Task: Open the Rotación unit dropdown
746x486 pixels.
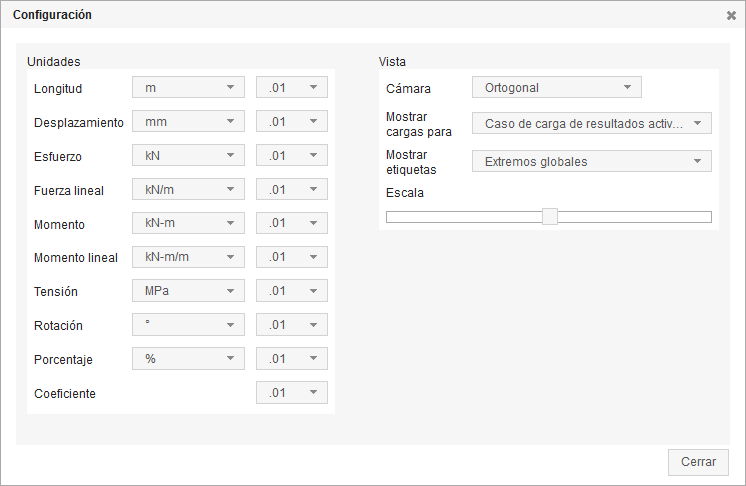Action: pyautogui.click(x=188, y=326)
